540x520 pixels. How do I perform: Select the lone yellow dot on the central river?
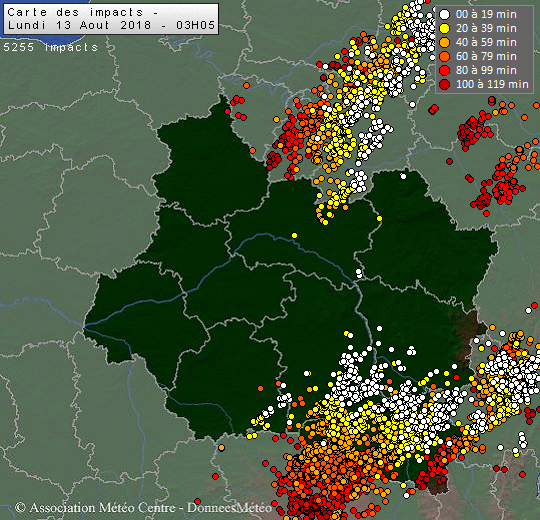pyautogui.click(x=294, y=236)
